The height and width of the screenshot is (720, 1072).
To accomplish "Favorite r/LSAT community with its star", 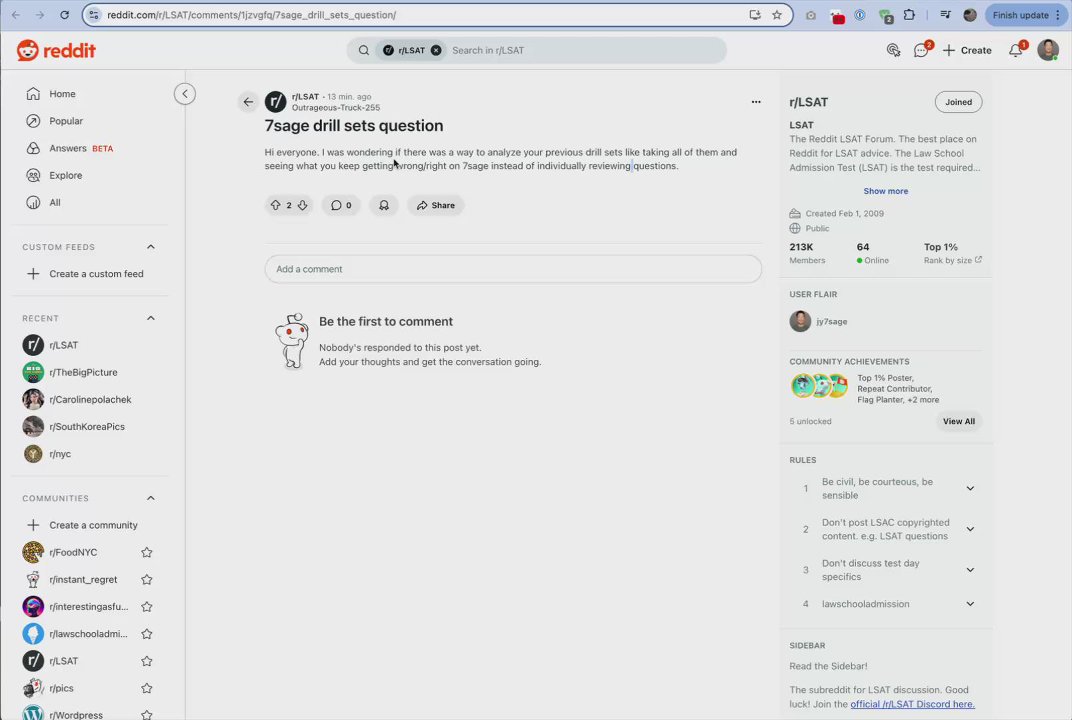I will 146,661.
